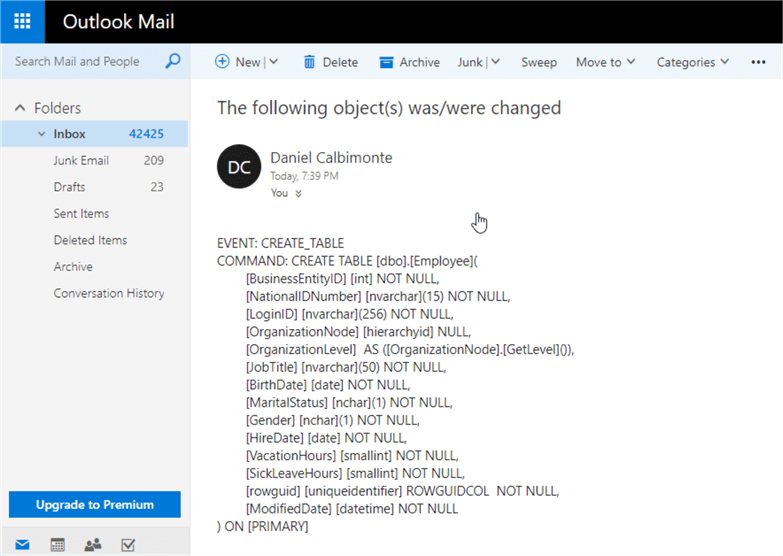
Task: Open the Junk Email folder
Action: pos(81,160)
